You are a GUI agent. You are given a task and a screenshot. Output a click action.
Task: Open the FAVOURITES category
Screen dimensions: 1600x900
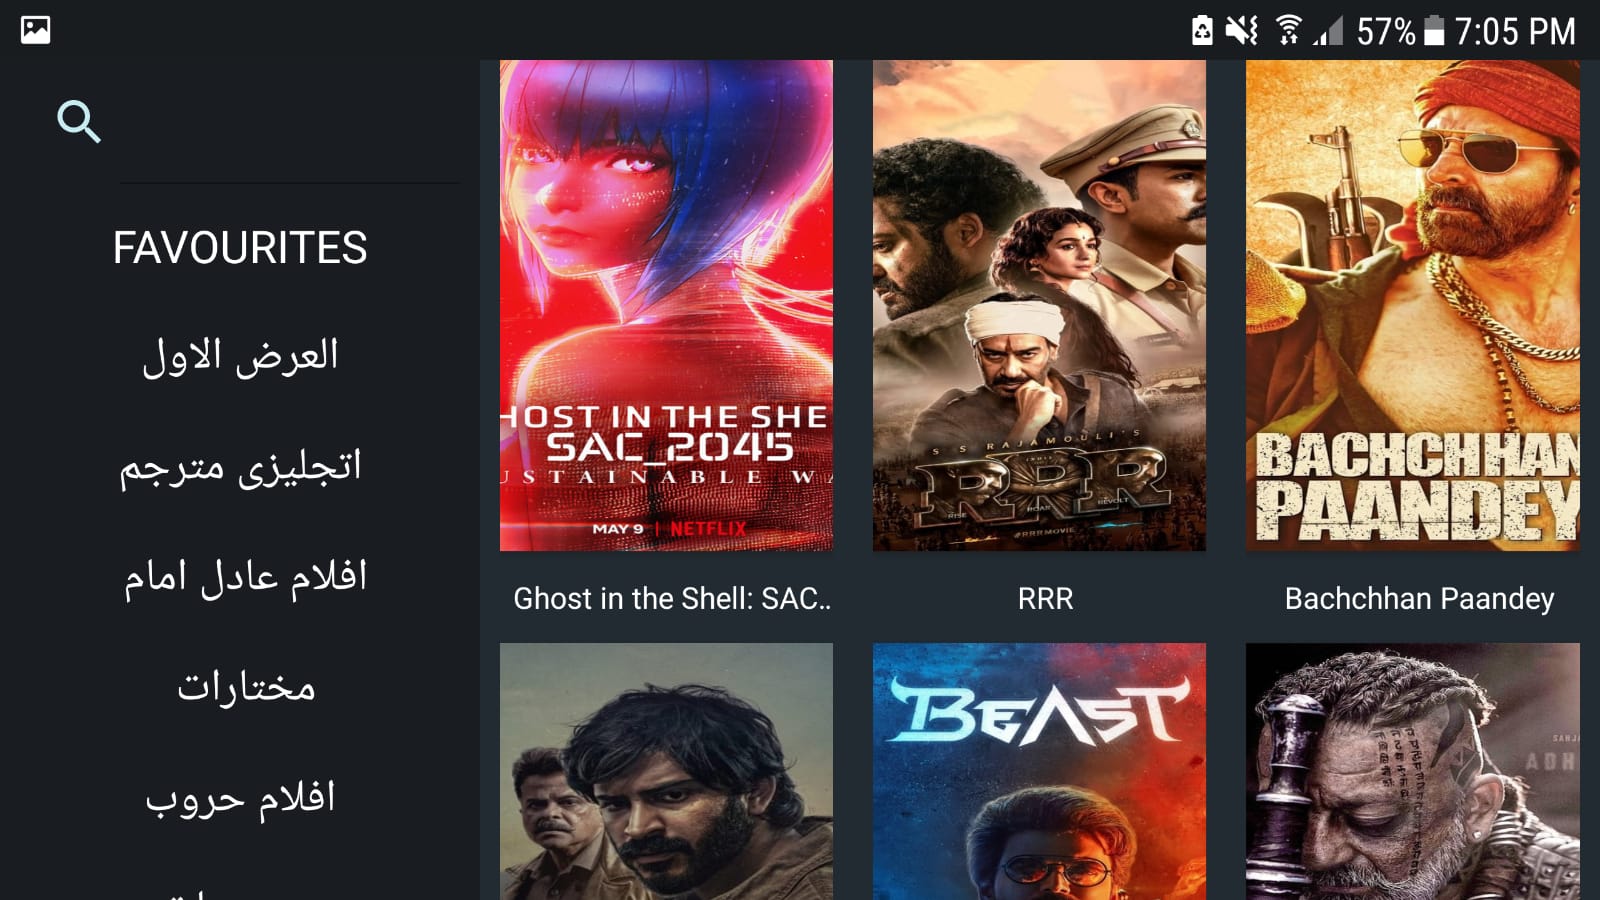[240, 248]
